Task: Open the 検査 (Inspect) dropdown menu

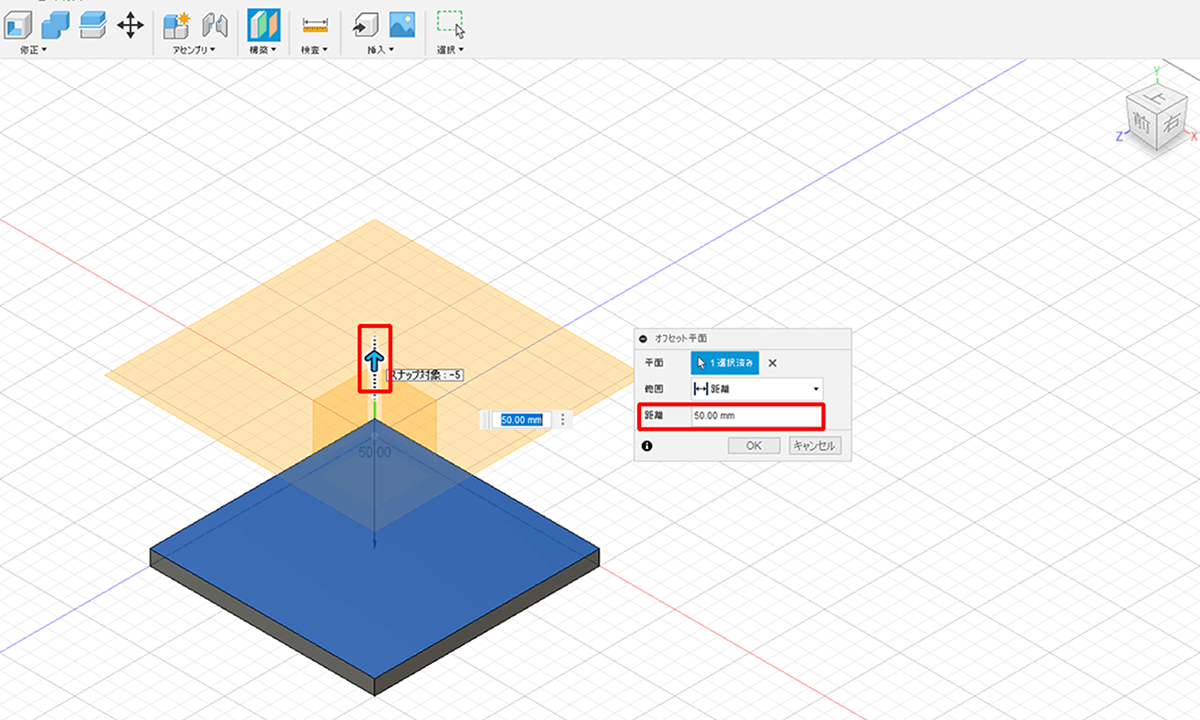Action: (x=315, y=49)
